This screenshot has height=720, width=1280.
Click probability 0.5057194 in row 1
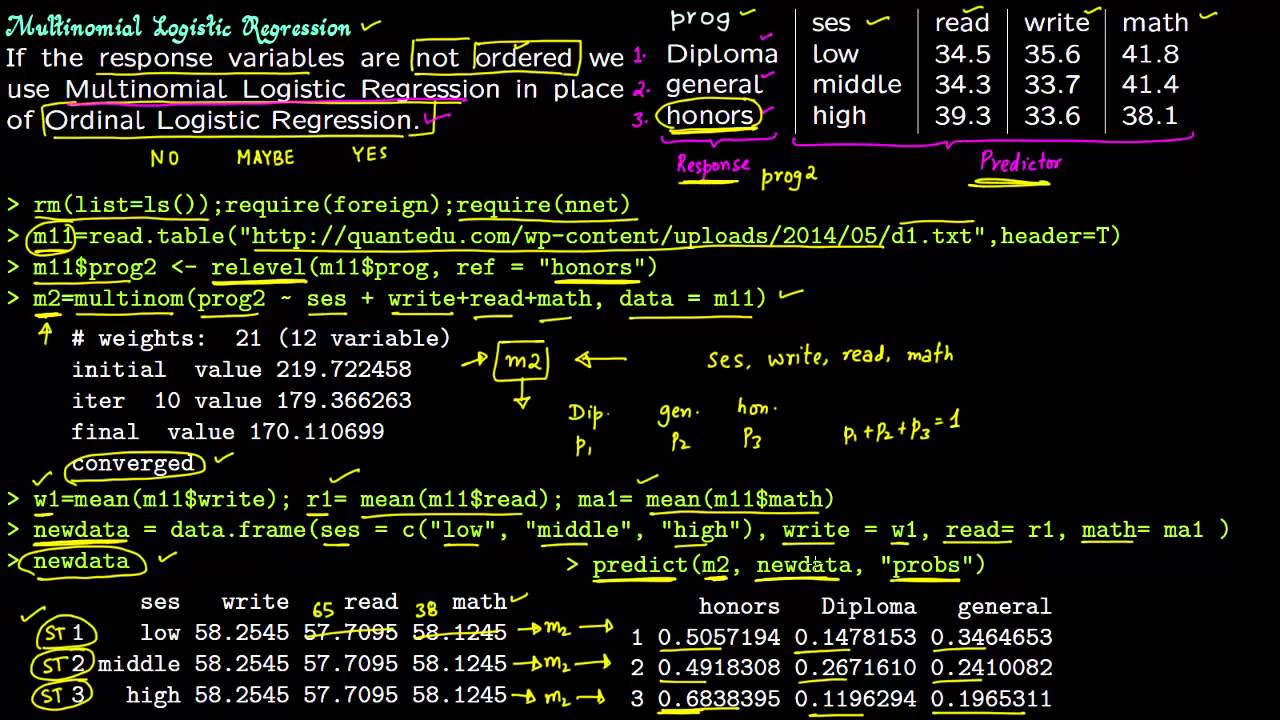(x=719, y=637)
